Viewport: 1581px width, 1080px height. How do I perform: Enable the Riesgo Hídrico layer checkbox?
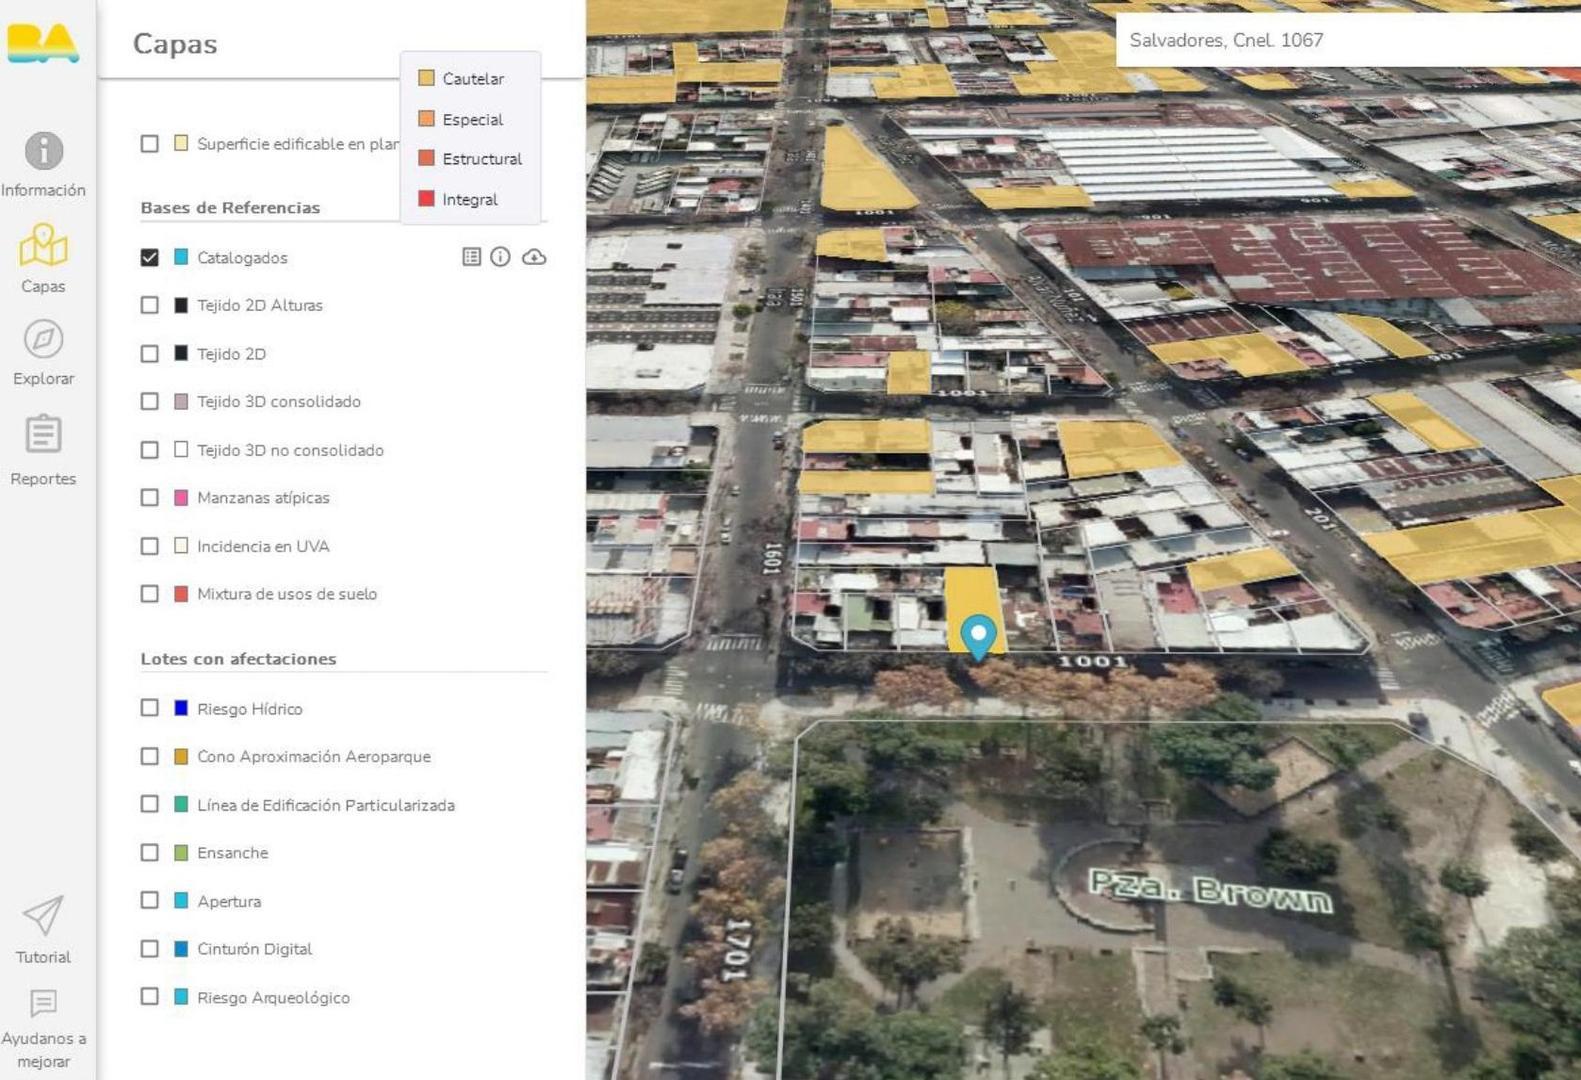tap(150, 708)
